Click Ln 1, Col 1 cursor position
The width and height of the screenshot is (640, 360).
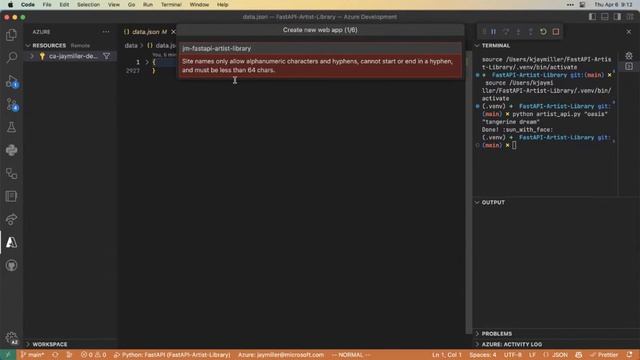coord(447,355)
